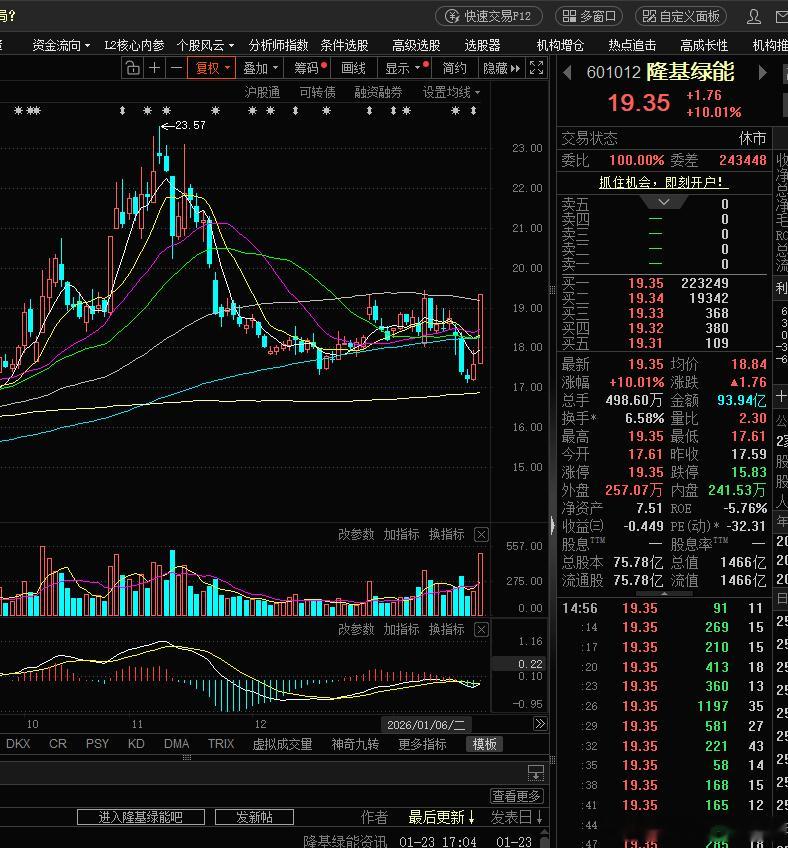Click 查看更多 view more button
Screen dimensions: 788x848
pos(516,796)
